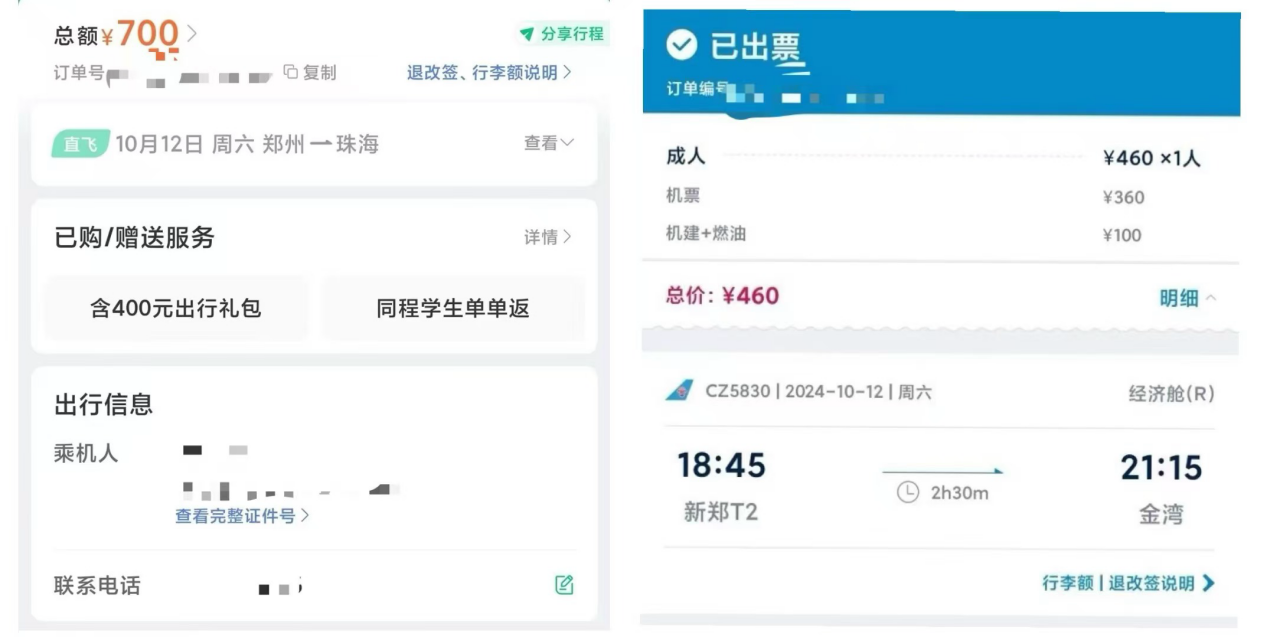Select 同程学生单单返 service card
The image size is (1280, 637).
pyautogui.click(x=453, y=308)
